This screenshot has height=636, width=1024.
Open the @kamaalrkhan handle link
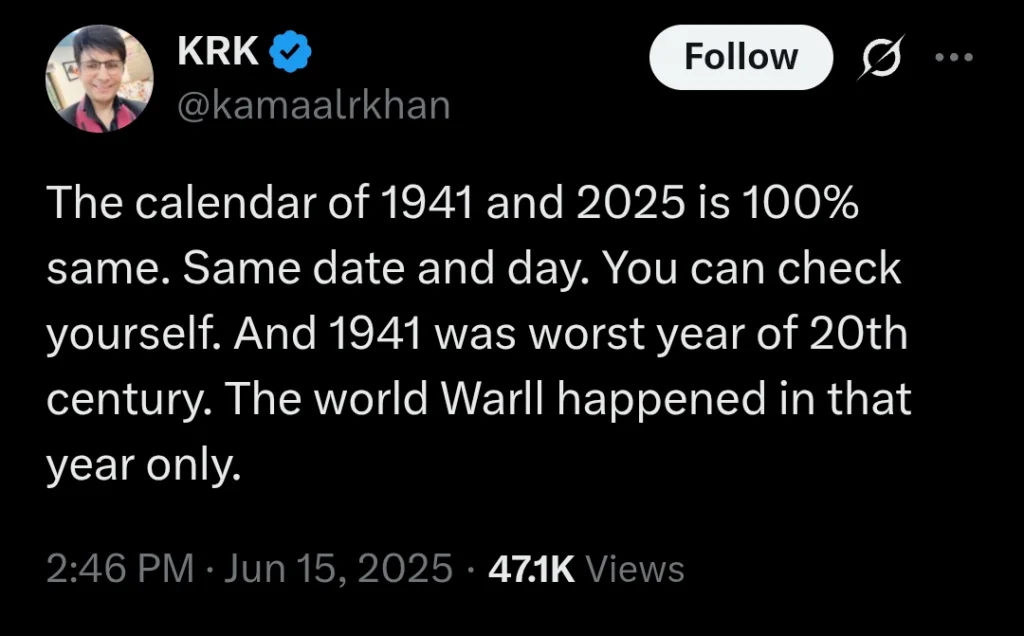313,105
